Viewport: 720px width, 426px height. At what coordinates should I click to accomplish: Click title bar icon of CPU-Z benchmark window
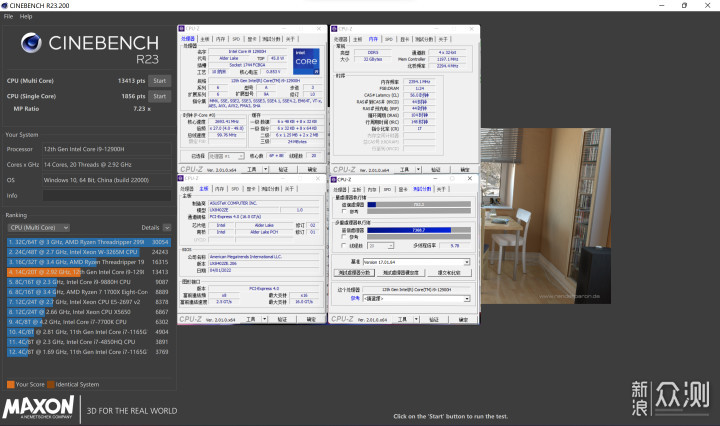(334, 179)
